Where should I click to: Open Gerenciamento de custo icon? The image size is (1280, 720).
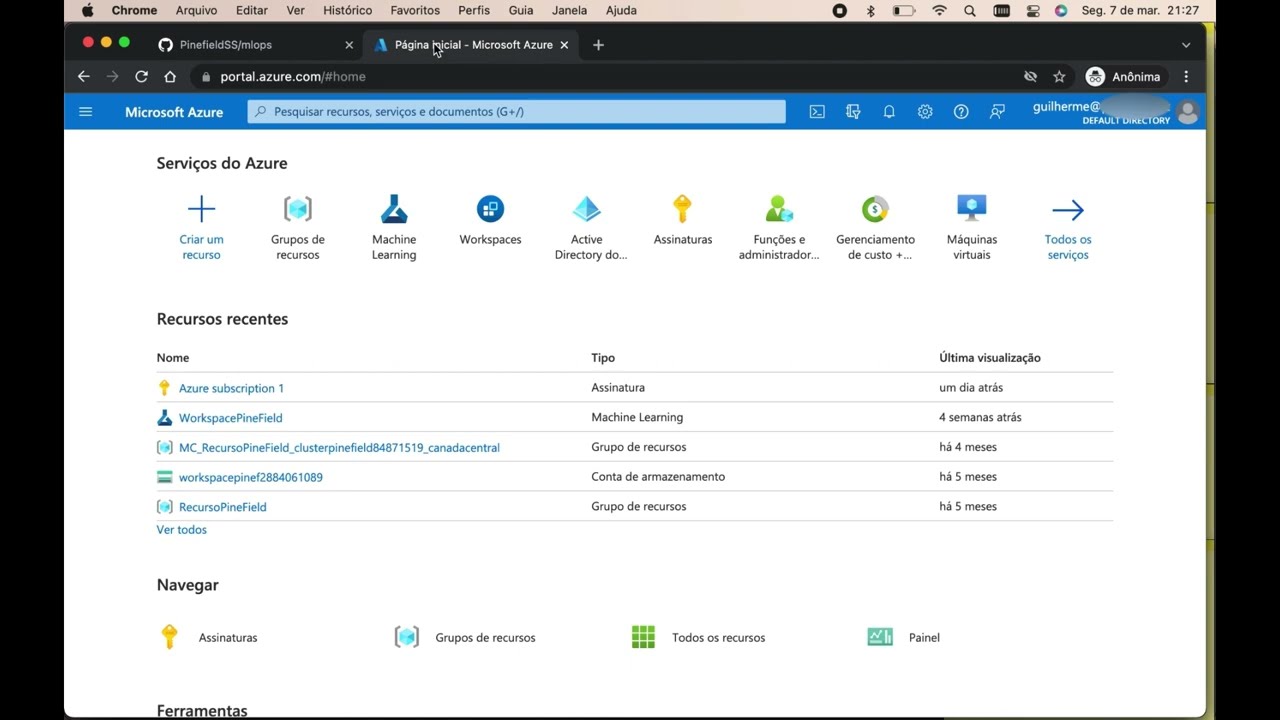pyautogui.click(x=875, y=209)
